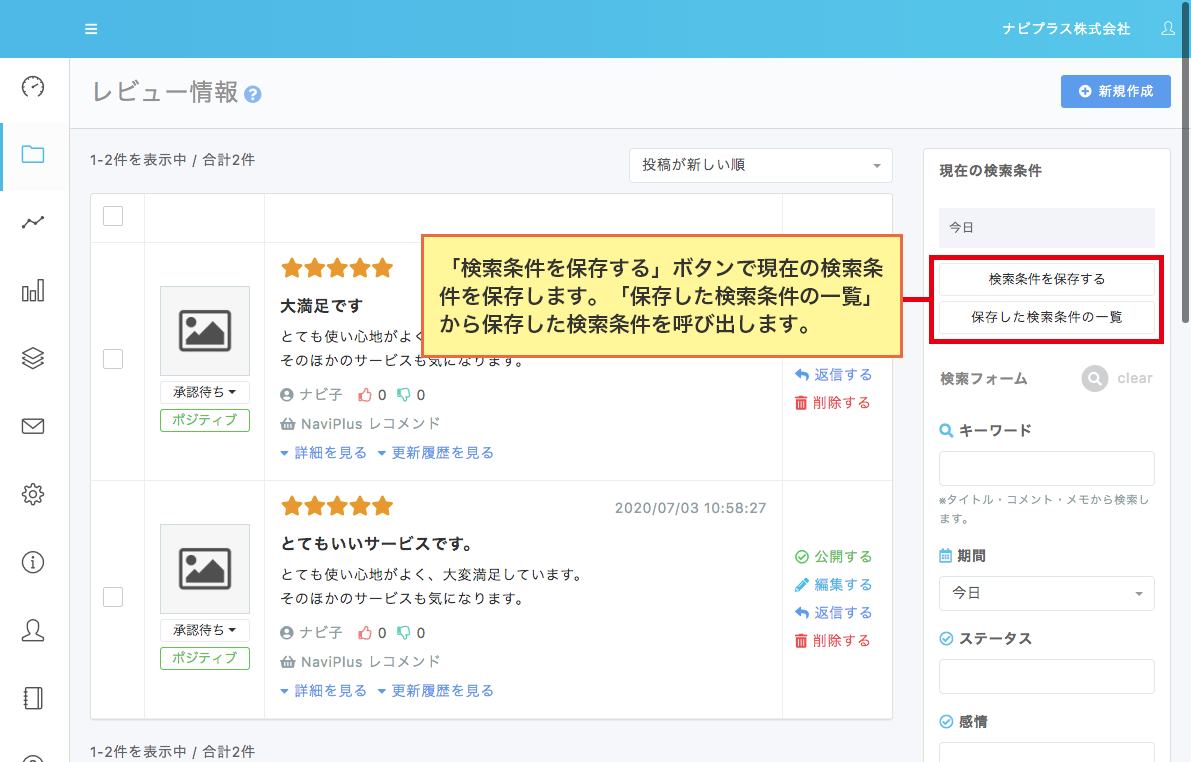The image size is (1191, 762).
Task: Click the five-star rating on 大満足です review
Action: click(337, 267)
